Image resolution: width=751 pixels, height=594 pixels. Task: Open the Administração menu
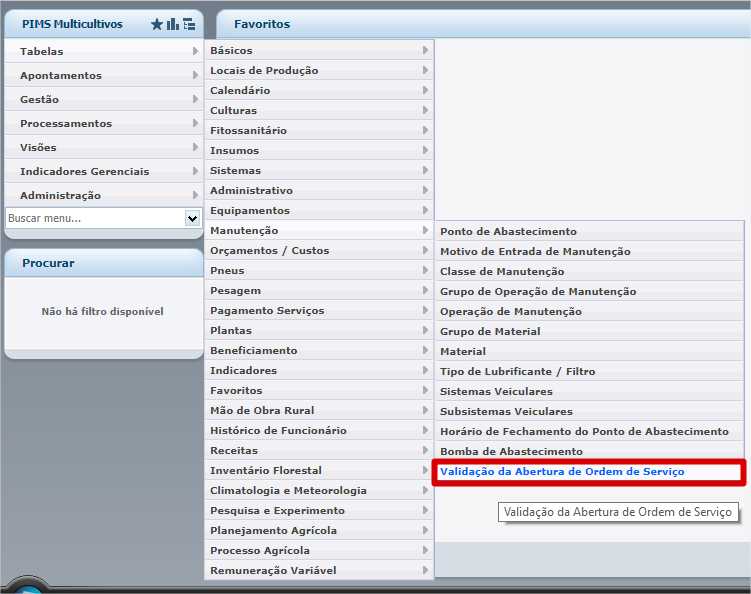pos(103,195)
